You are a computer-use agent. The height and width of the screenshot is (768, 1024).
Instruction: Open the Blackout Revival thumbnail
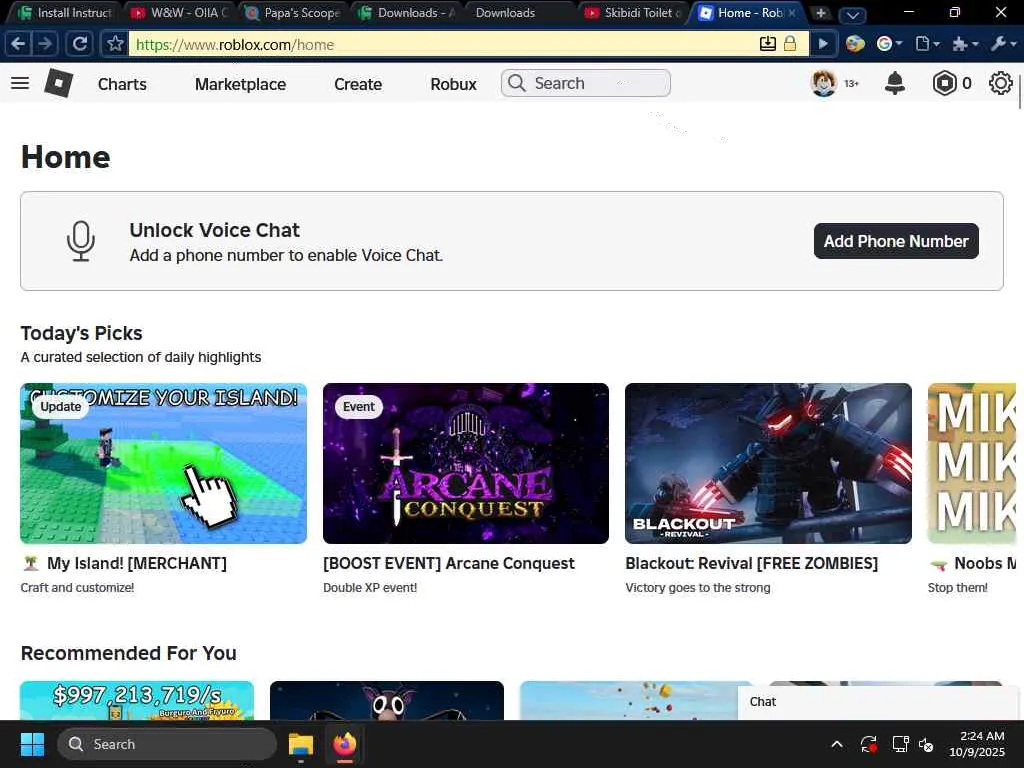768,463
